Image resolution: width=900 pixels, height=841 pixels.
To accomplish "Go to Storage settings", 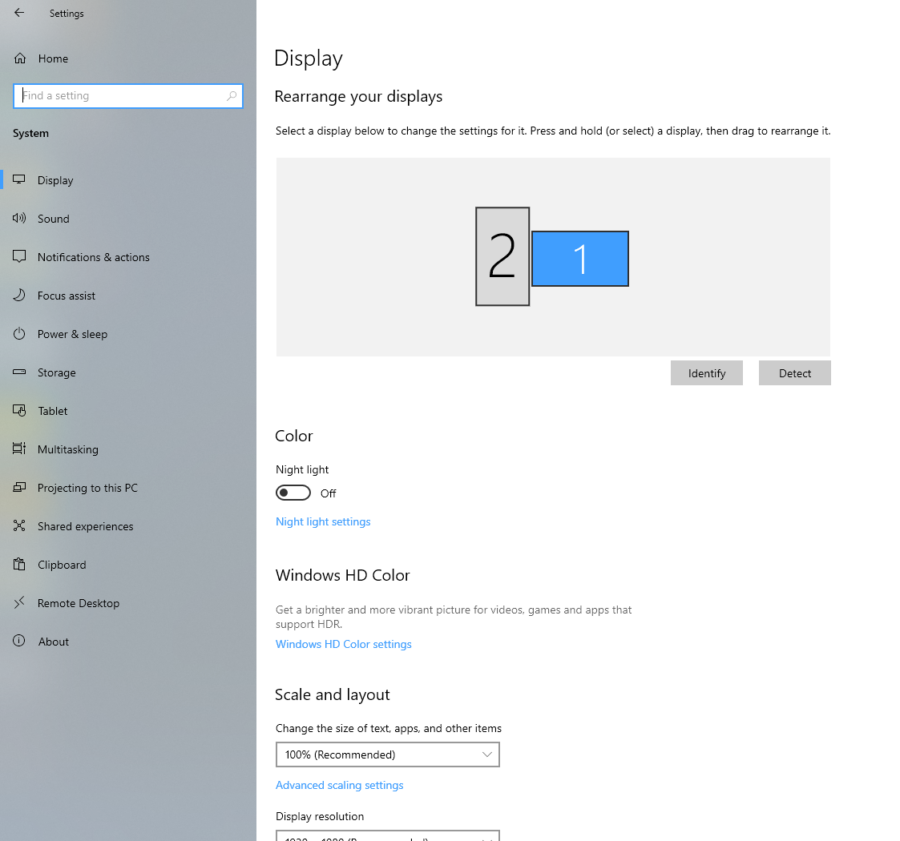I will tap(128, 372).
